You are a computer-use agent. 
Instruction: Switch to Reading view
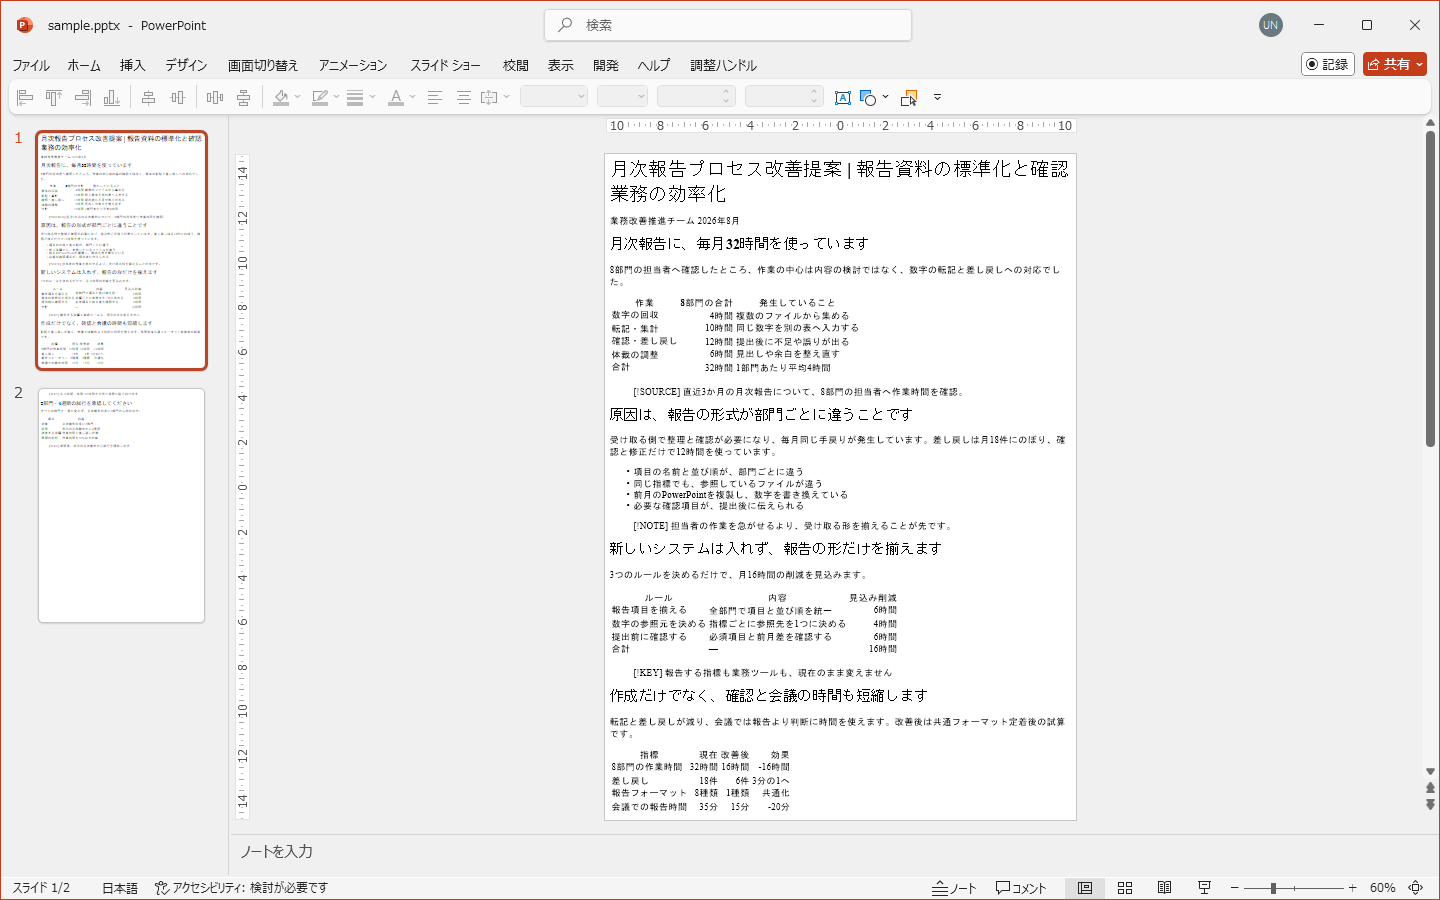pyautogui.click(x=1165, y=888)
